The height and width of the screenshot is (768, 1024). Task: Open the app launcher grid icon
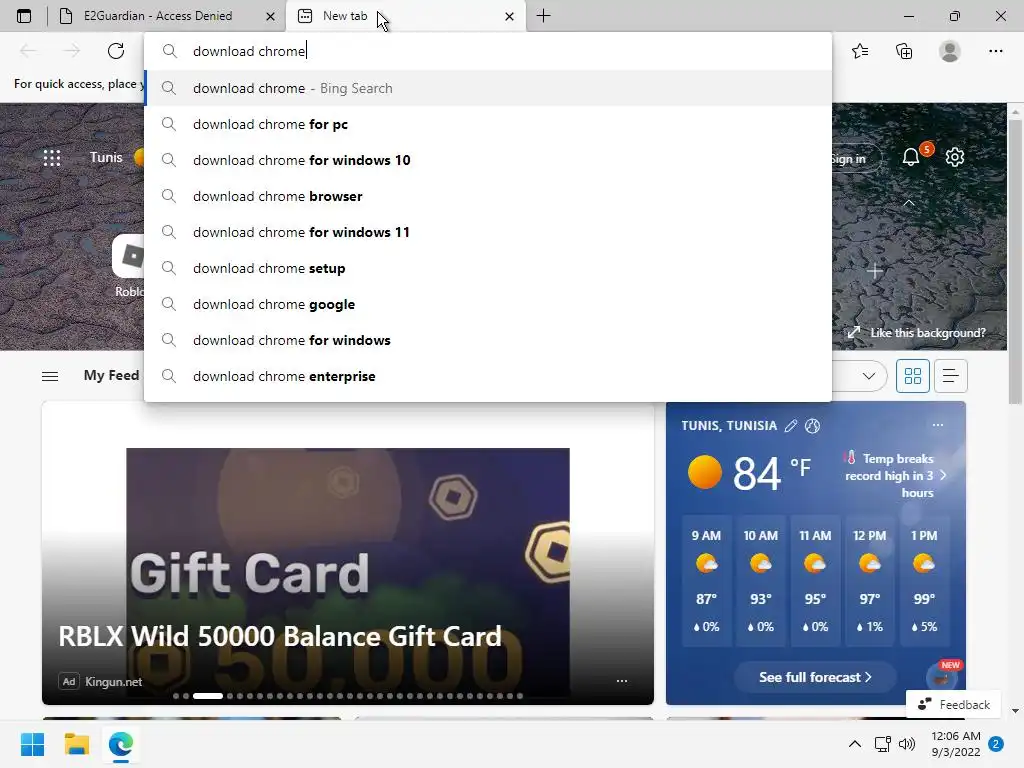52,158
